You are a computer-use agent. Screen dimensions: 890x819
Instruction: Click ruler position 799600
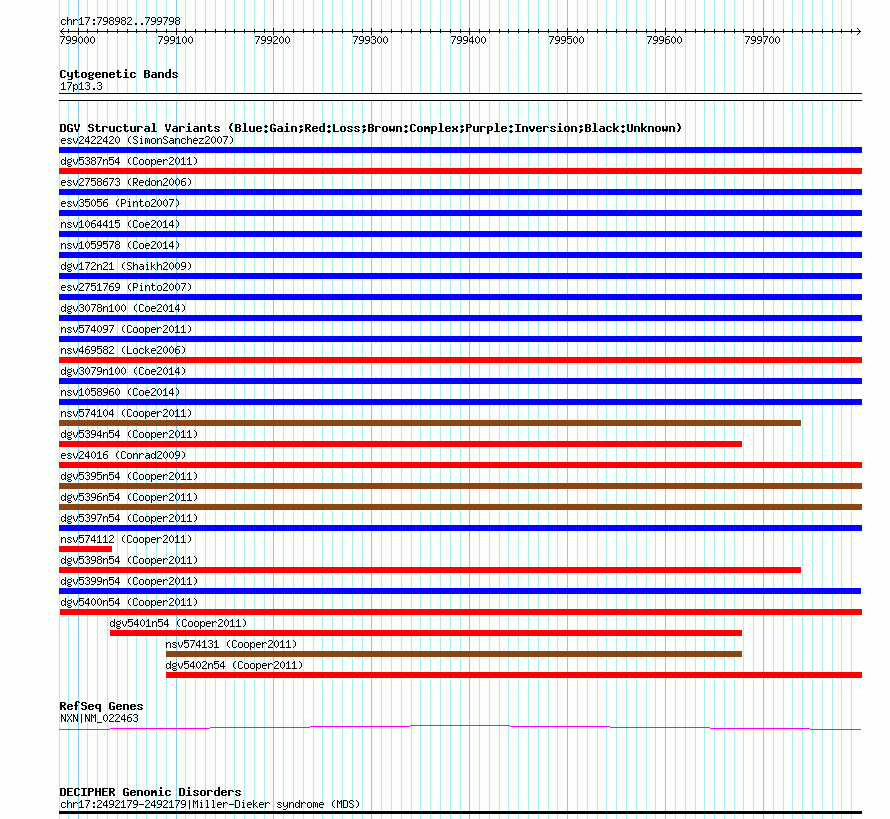coord(664,40)
